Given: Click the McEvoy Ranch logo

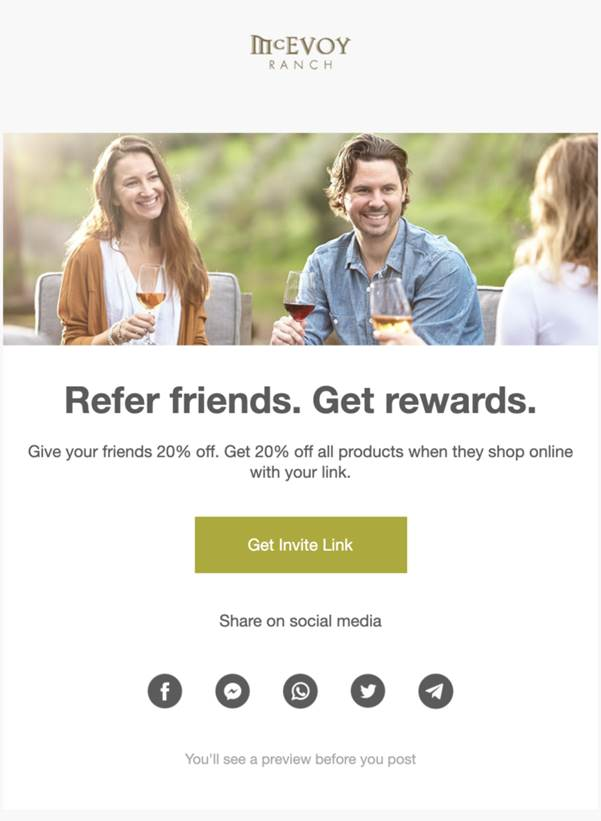Looking at the screenshot, I should coord(300,52).
